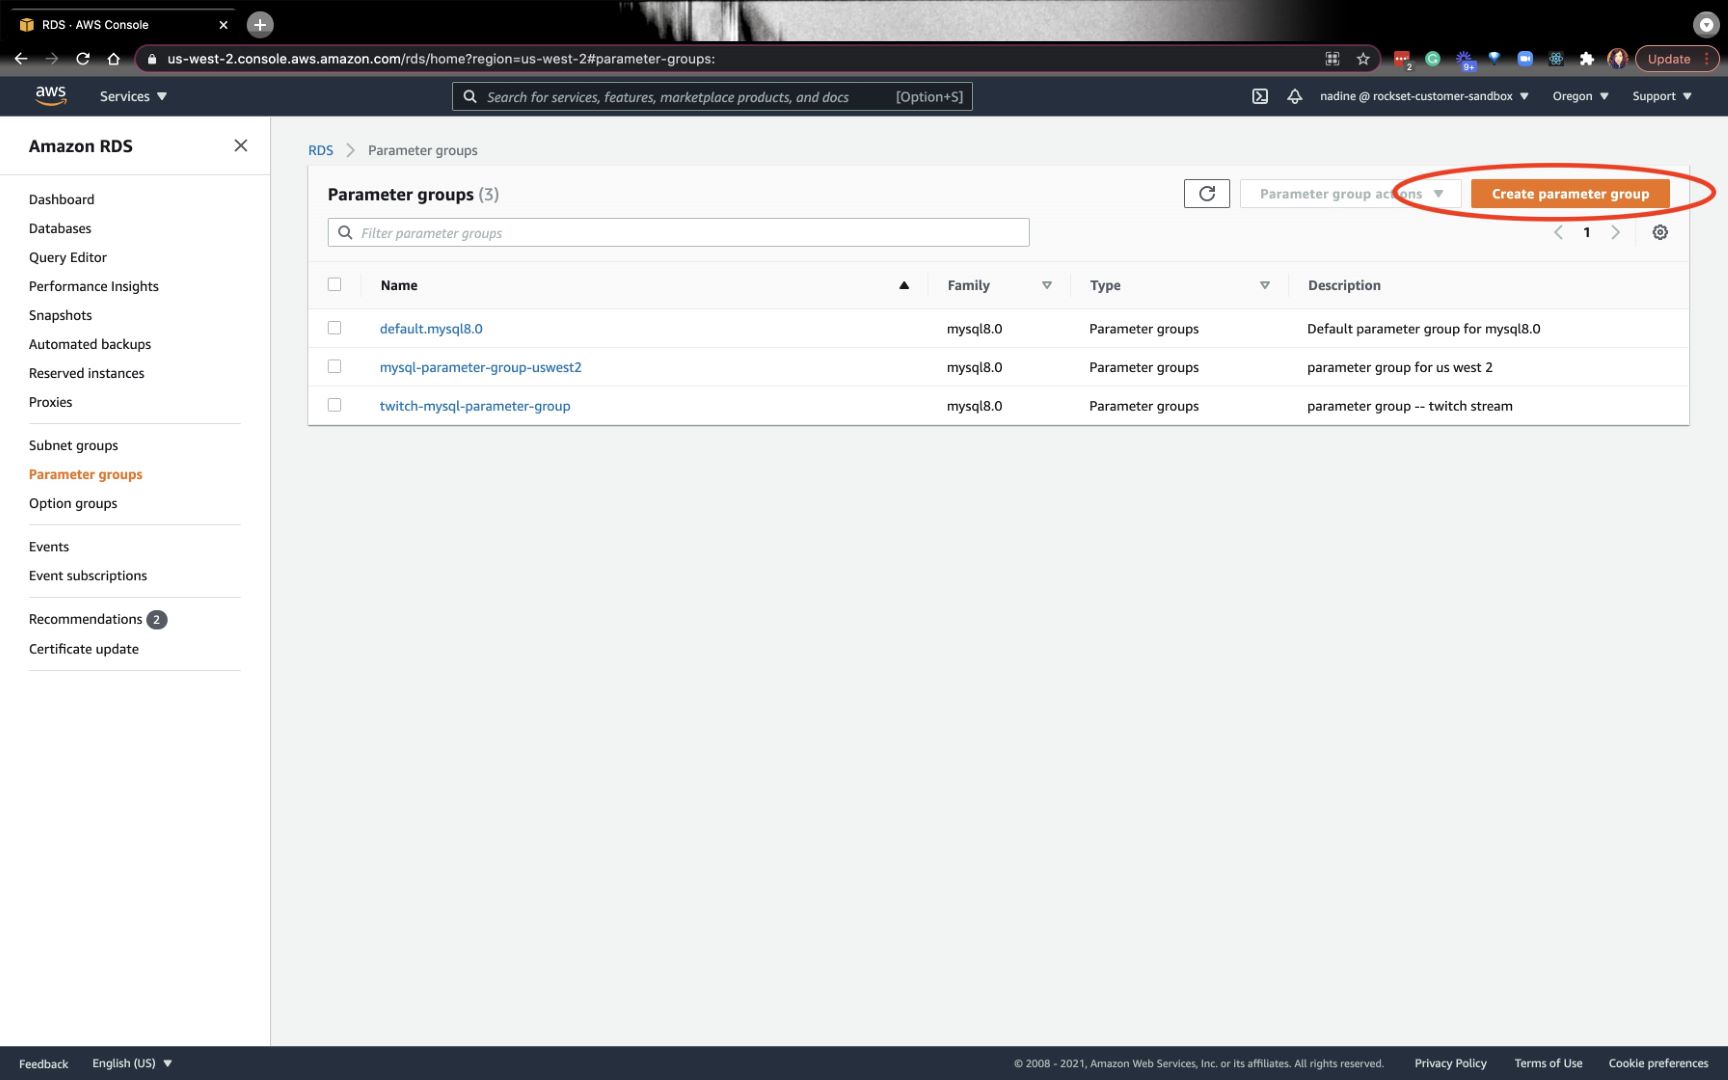Check the default.mysql8.0 row
The width and height of the screenshot is (1728, 1080).
tap(334, 328)
